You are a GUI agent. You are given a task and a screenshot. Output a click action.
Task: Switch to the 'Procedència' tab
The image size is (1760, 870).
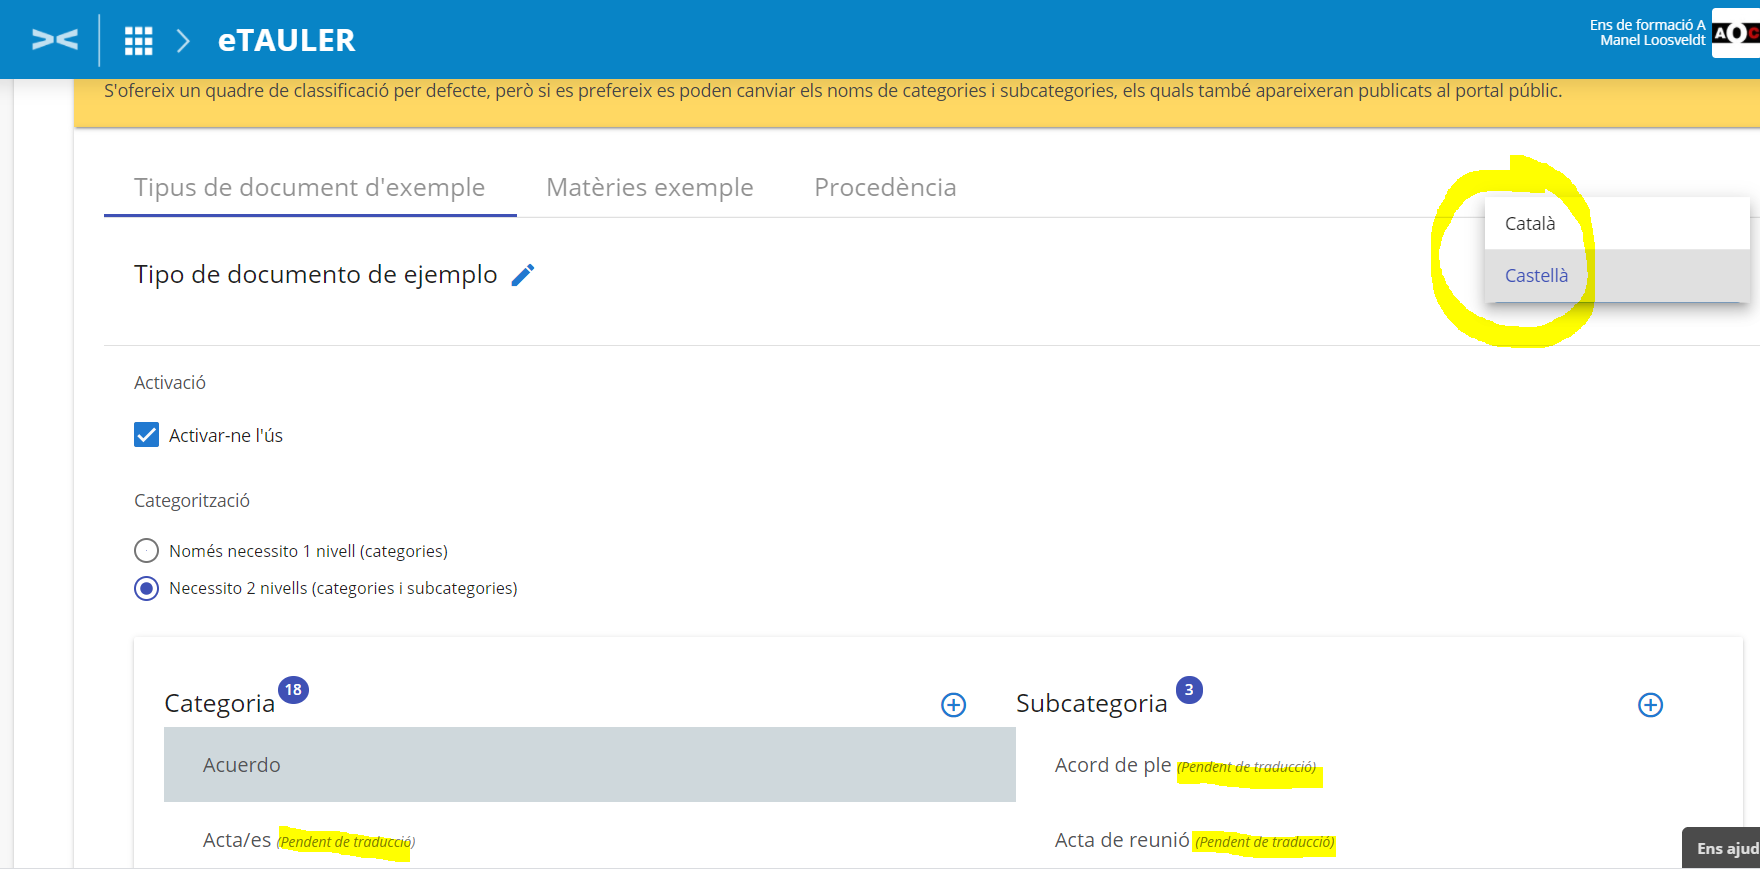pos(885,188)
